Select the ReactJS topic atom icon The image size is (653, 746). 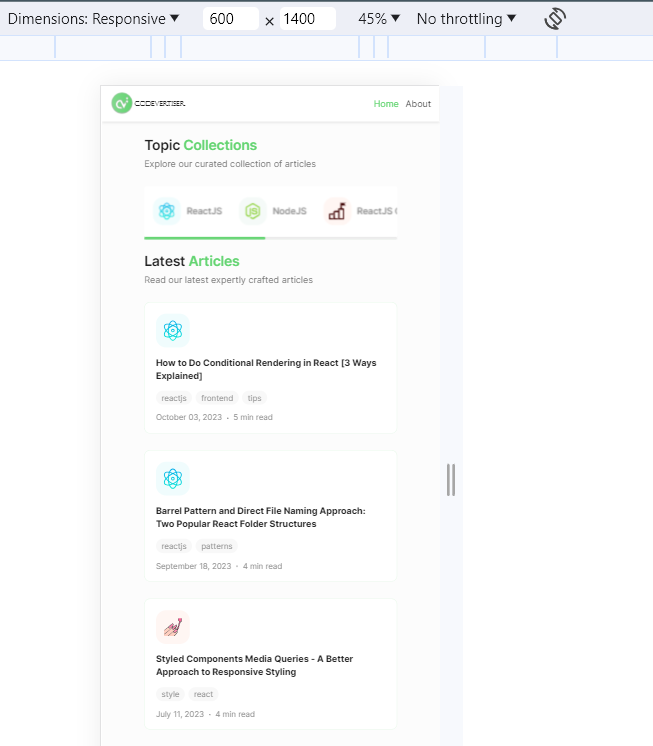[x=167, y=211]
